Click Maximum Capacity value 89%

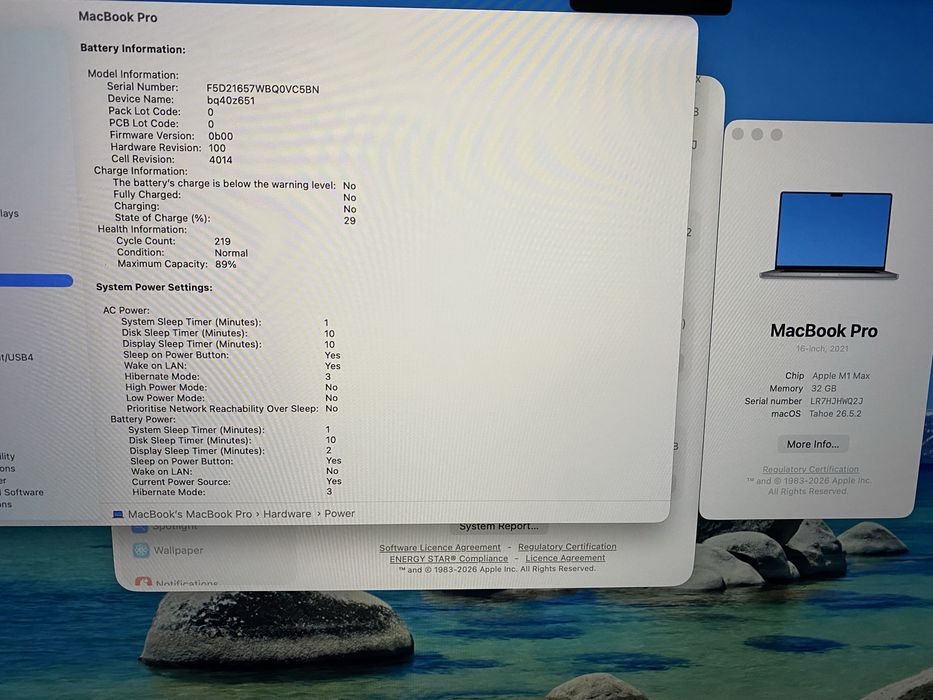tap(226, 264)
